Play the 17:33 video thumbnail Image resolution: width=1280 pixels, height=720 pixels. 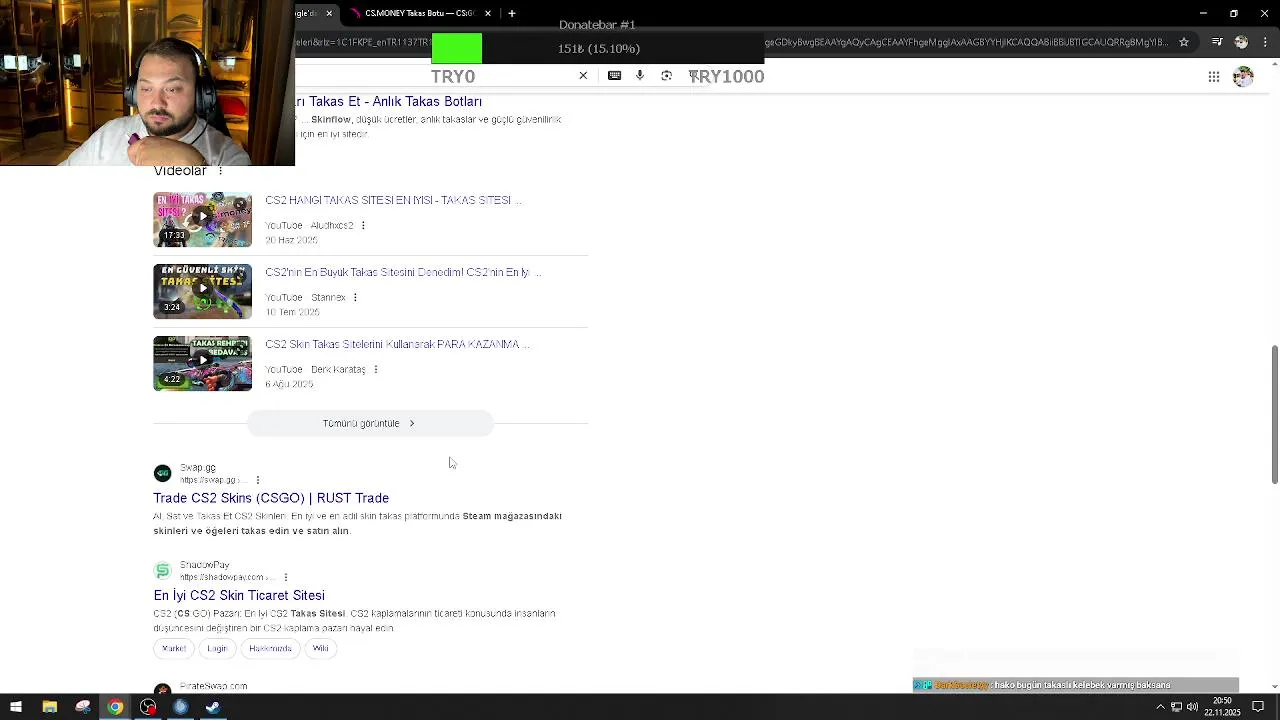[x=202, y=219]
